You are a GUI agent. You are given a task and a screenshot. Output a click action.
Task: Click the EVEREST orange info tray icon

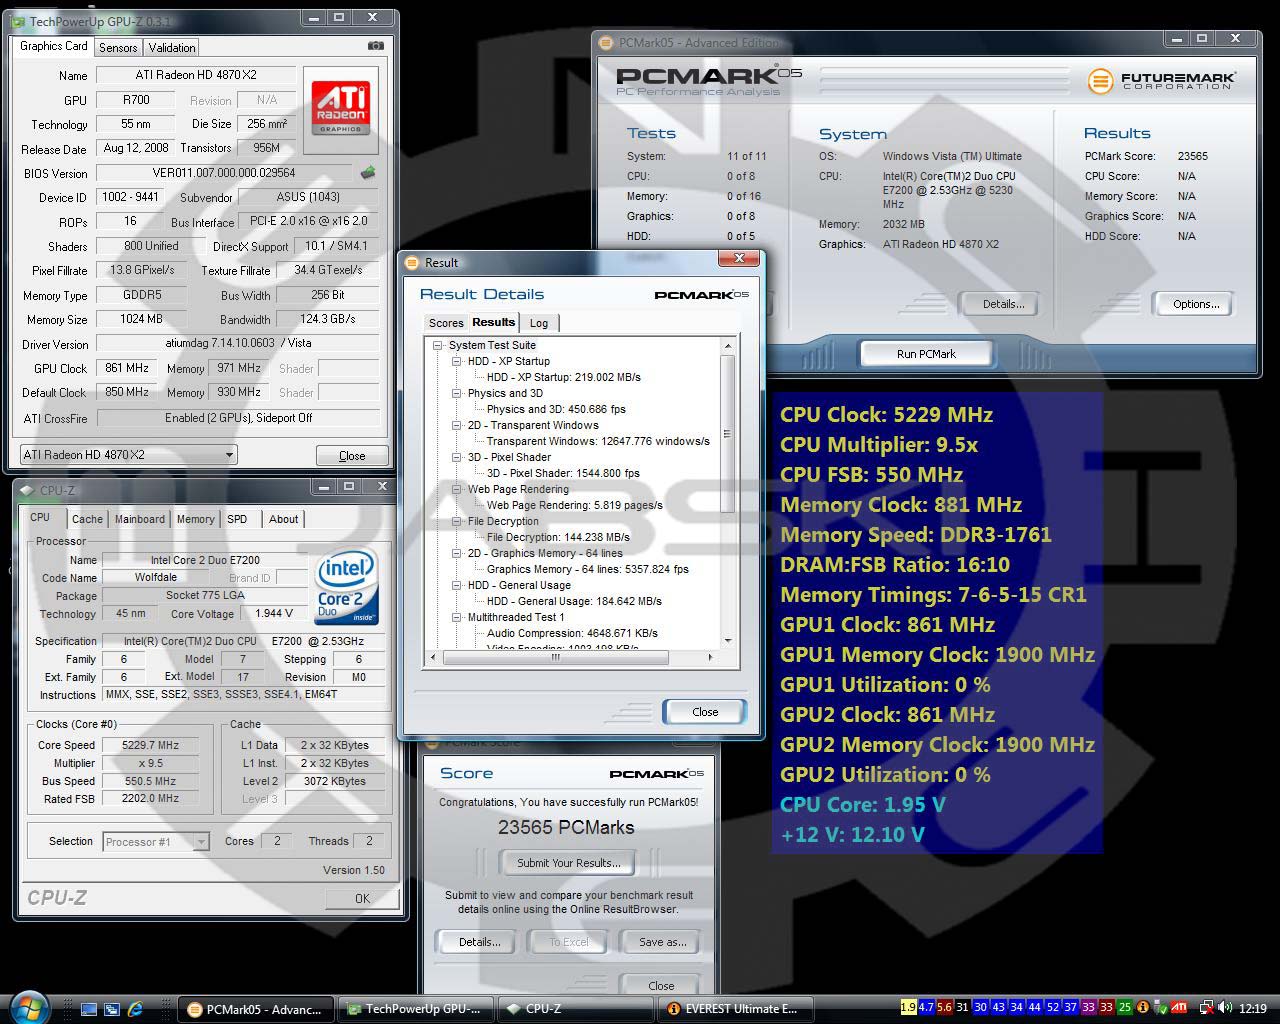[x=1142, y=1008]
